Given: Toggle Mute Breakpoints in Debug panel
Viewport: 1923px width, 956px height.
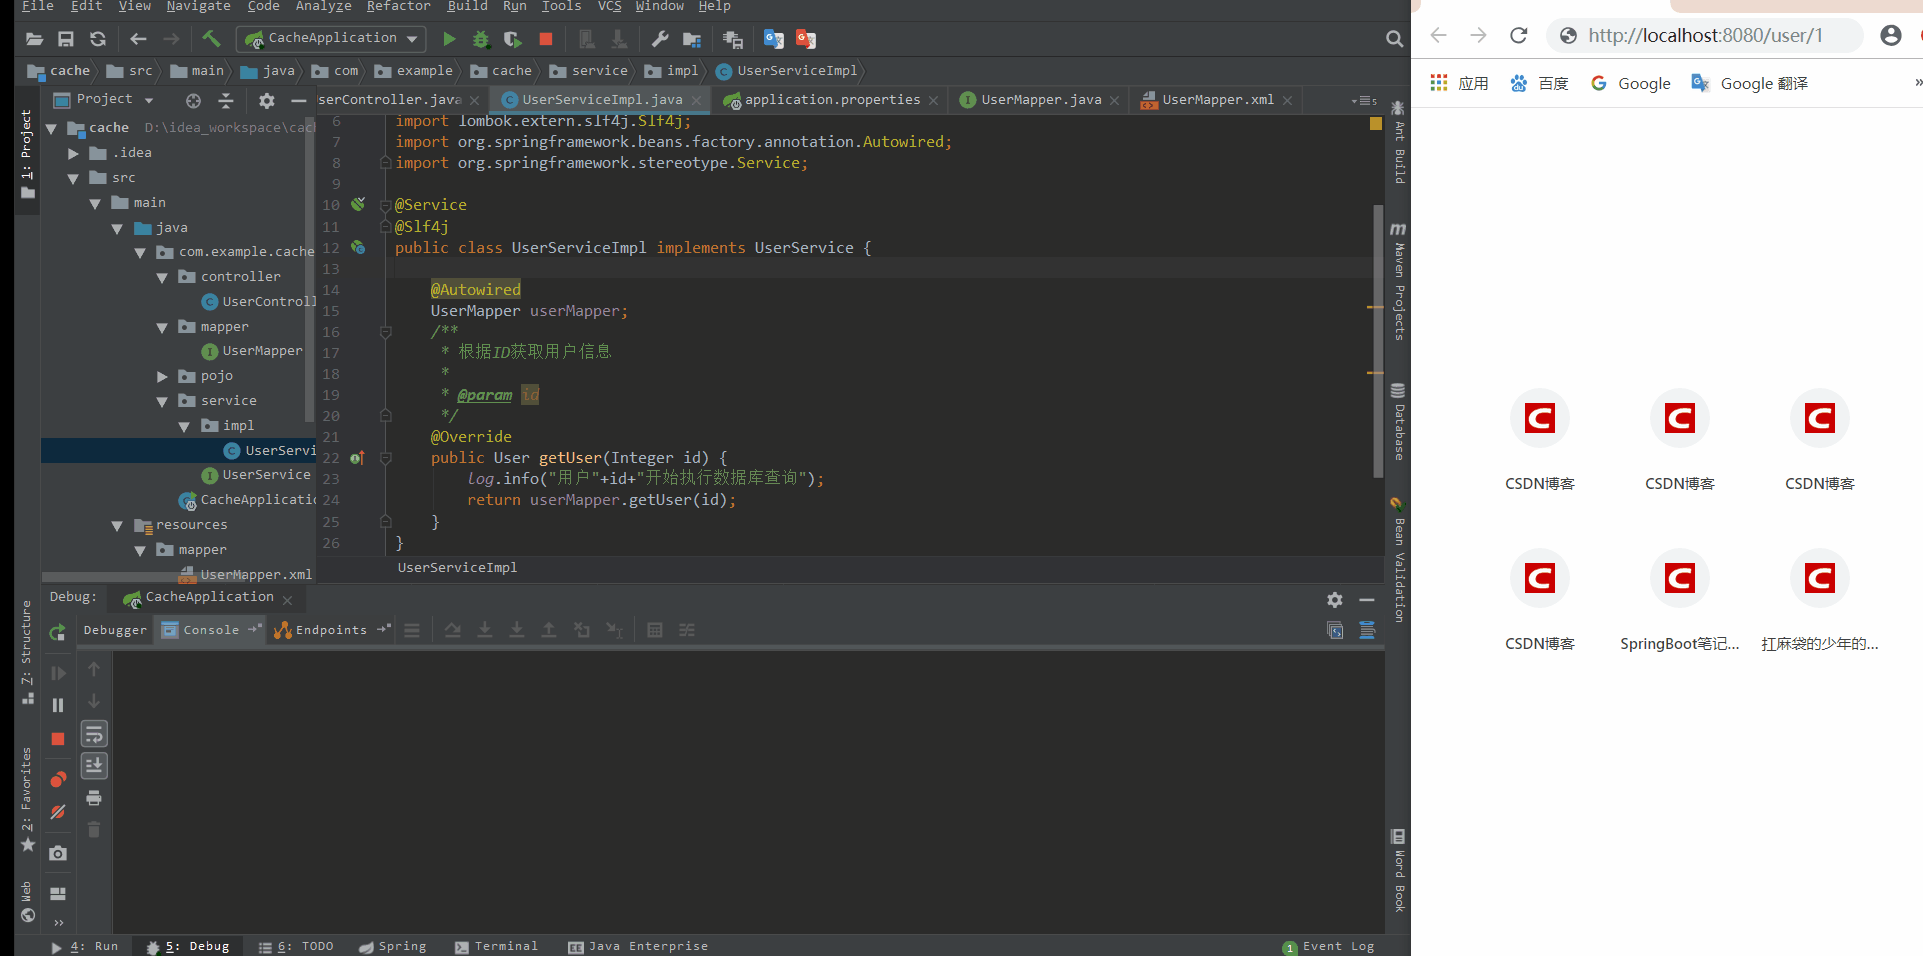Looking at the screenshot, I should click(x=58, y=812).
